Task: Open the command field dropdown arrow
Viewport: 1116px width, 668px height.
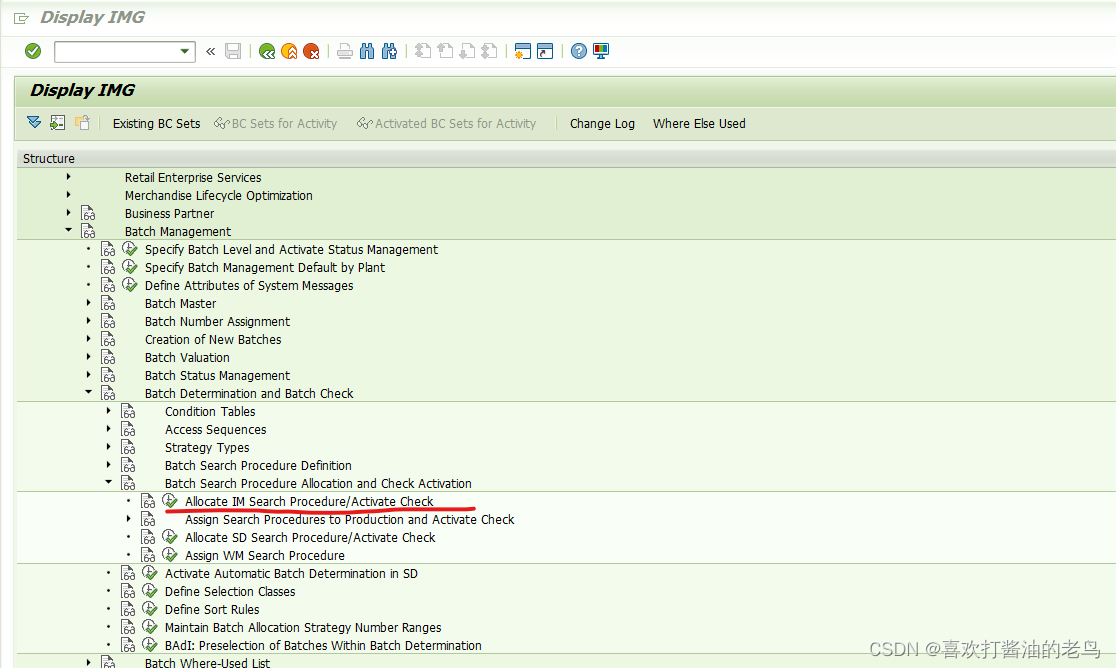Action: [182, 51]
